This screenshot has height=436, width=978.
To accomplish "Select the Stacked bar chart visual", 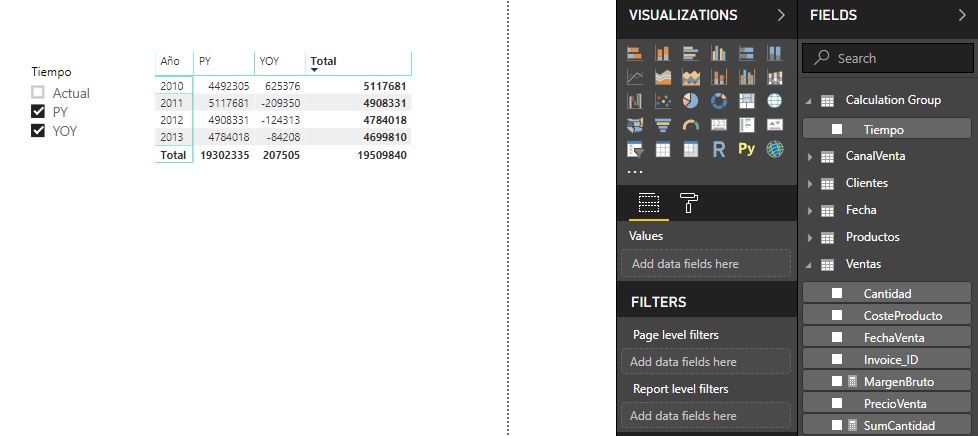I will [x=635, y=54].
